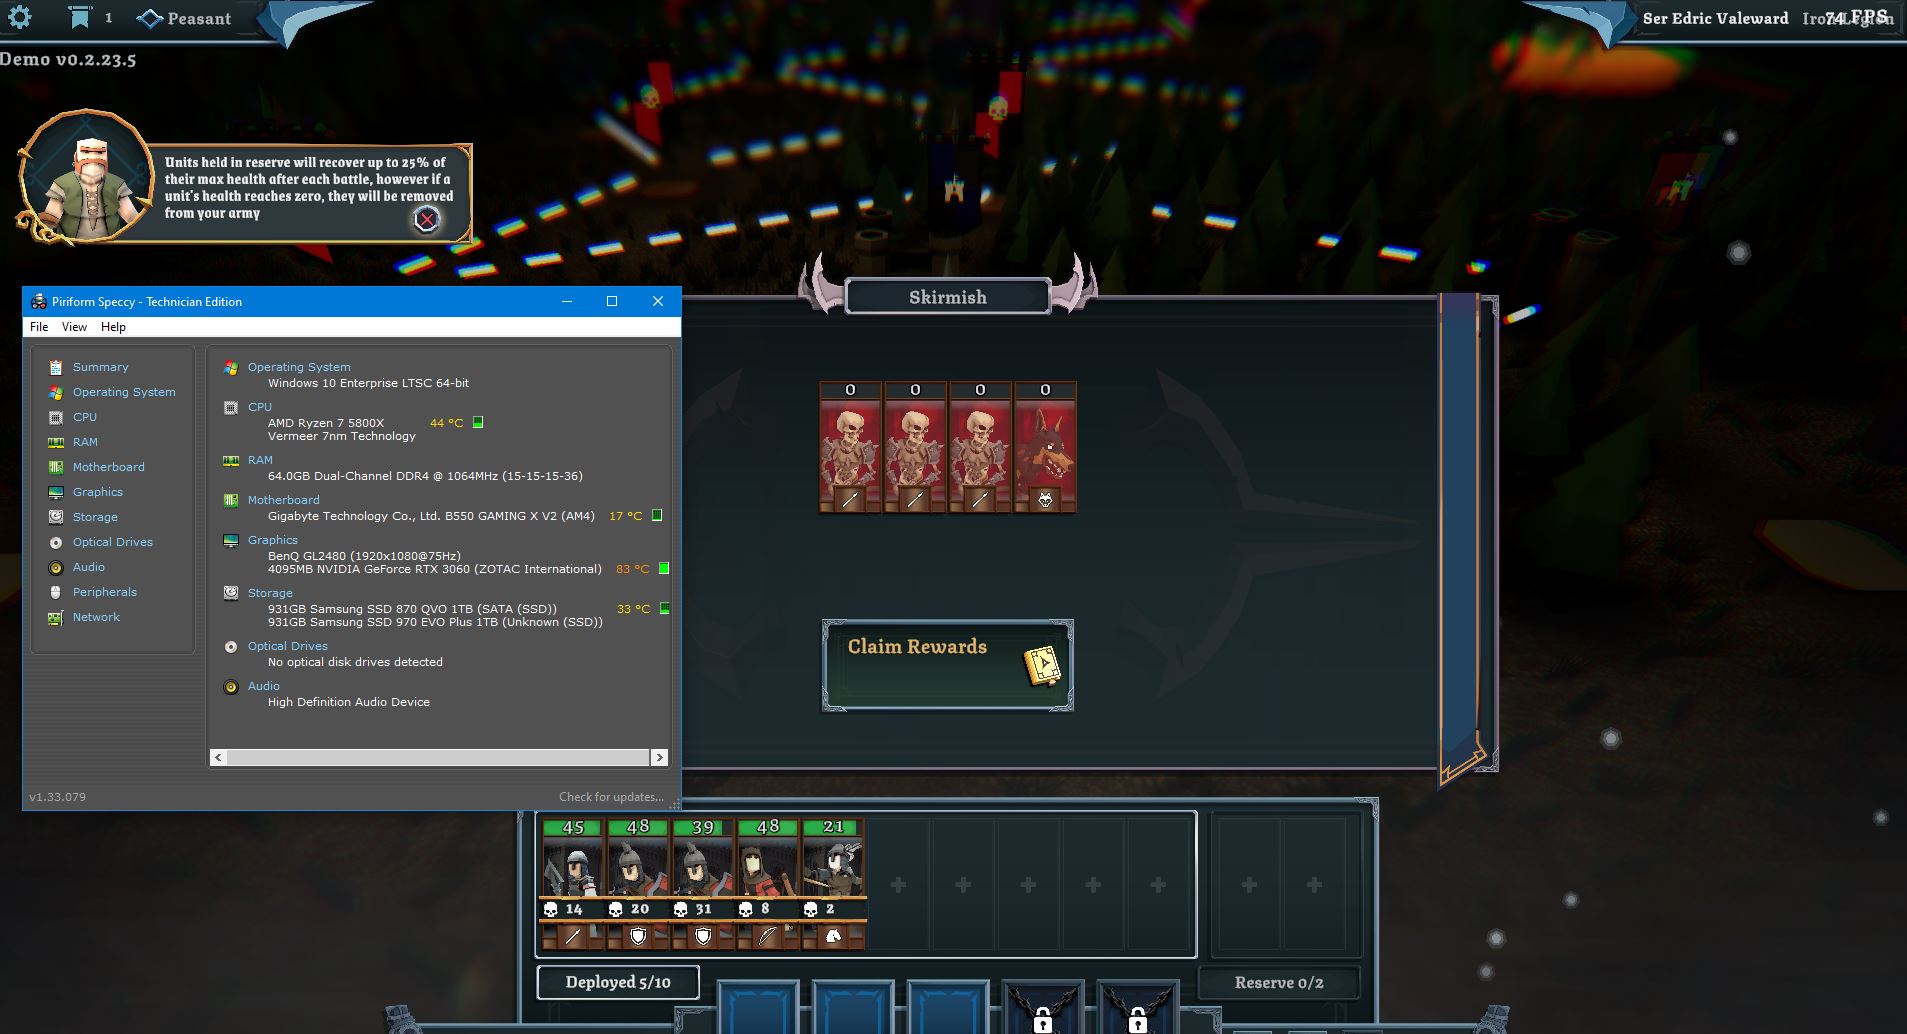Image resolution: width=1907 pixels, height=1034 pixels.
Task: Select Operating System in the Speccy sidebar
Action: (x=124, y=392)
